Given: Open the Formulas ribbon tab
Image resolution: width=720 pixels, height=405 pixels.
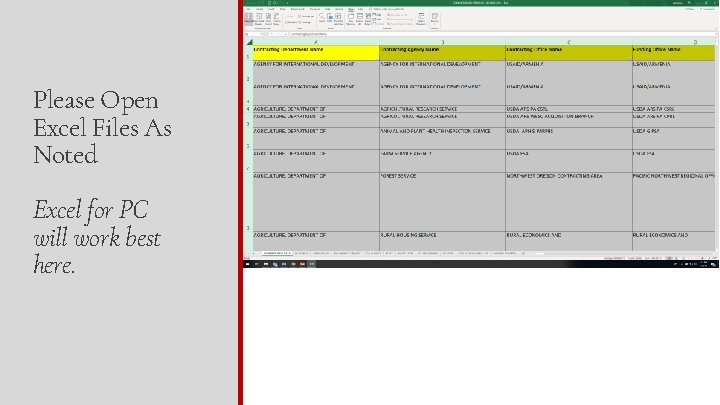Looking at the screenshot, I should coord(315,9).
